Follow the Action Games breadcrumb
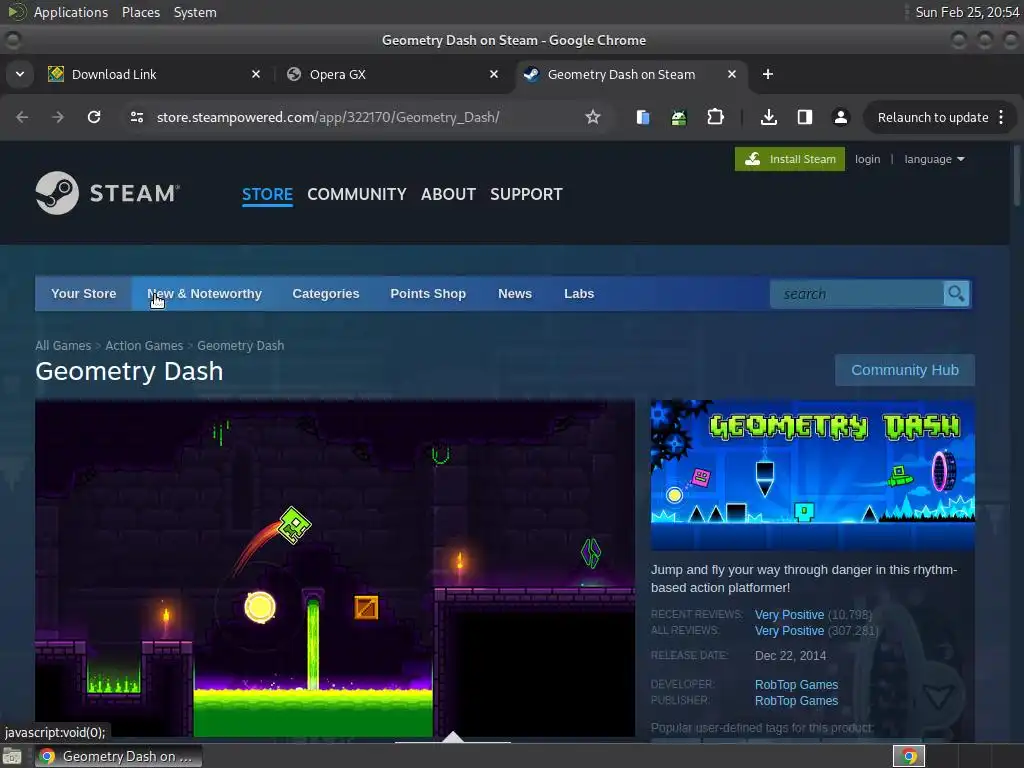Viewport: 1024px width, 768px height. (144, 345)
